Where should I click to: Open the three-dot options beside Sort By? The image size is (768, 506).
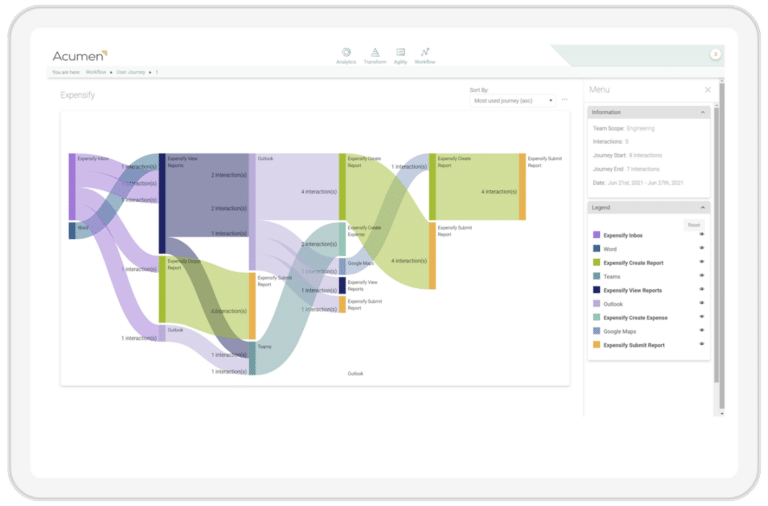565,100
